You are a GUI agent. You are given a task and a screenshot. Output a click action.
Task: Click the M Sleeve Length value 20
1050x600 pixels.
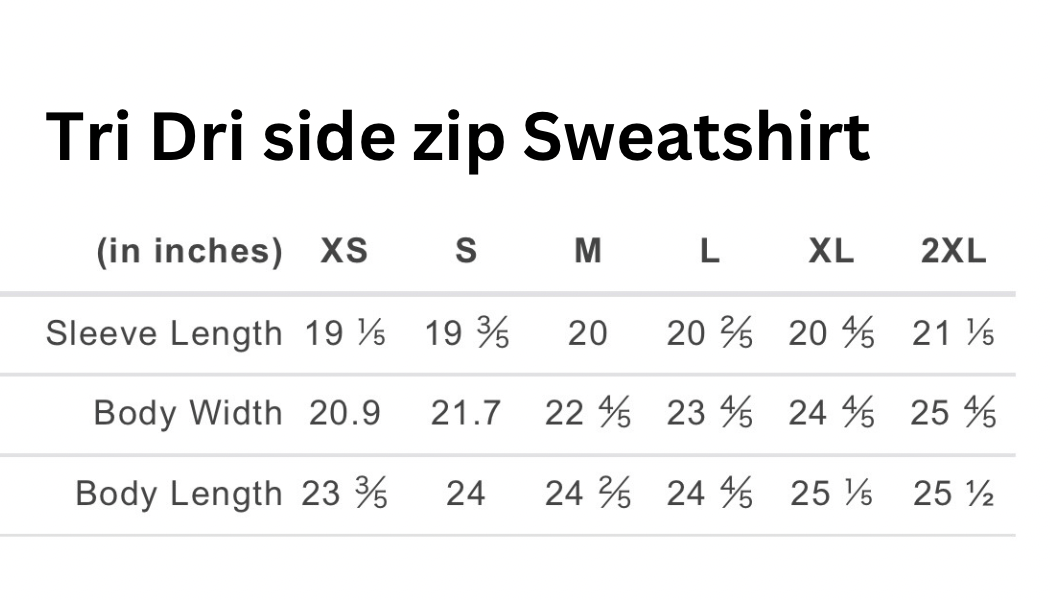coord(588,333)
